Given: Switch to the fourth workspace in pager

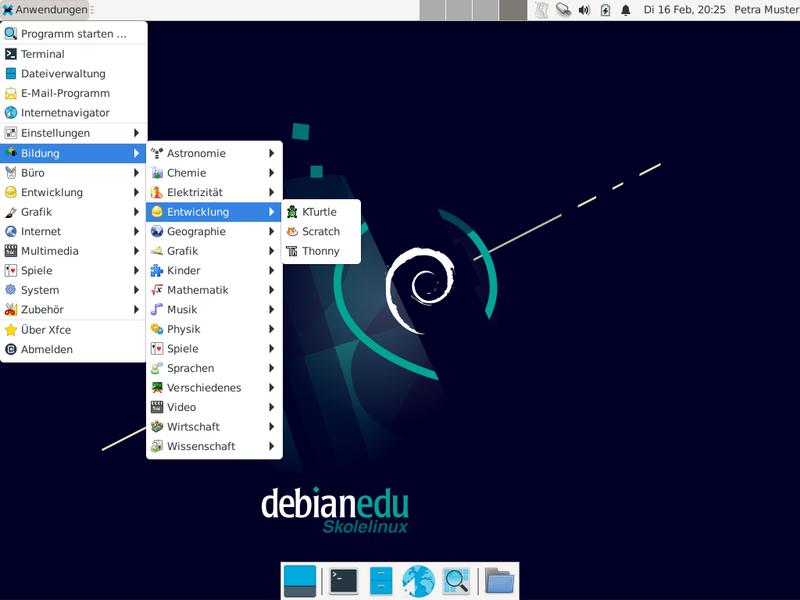Looking at the screenshot, I should [513, 10].
